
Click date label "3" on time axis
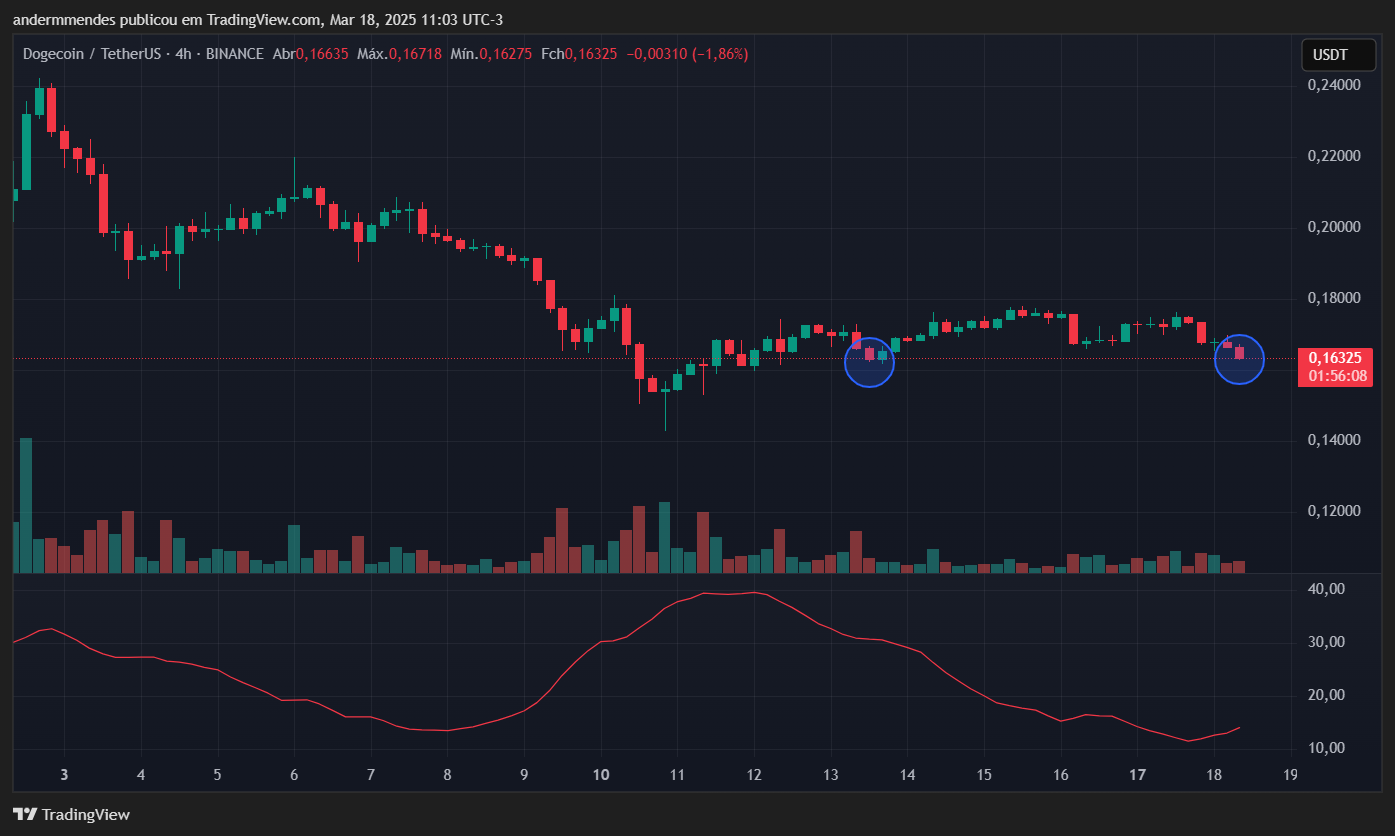coord(64,775)
